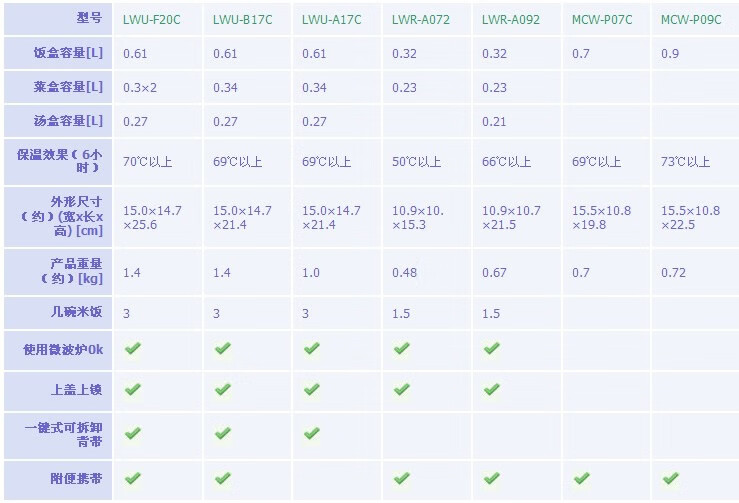The width and height of the screenshot is (739, 503).
Task: Click one-touch detachable strap checkmark for LWU-F20C
Action: point(132,433)
